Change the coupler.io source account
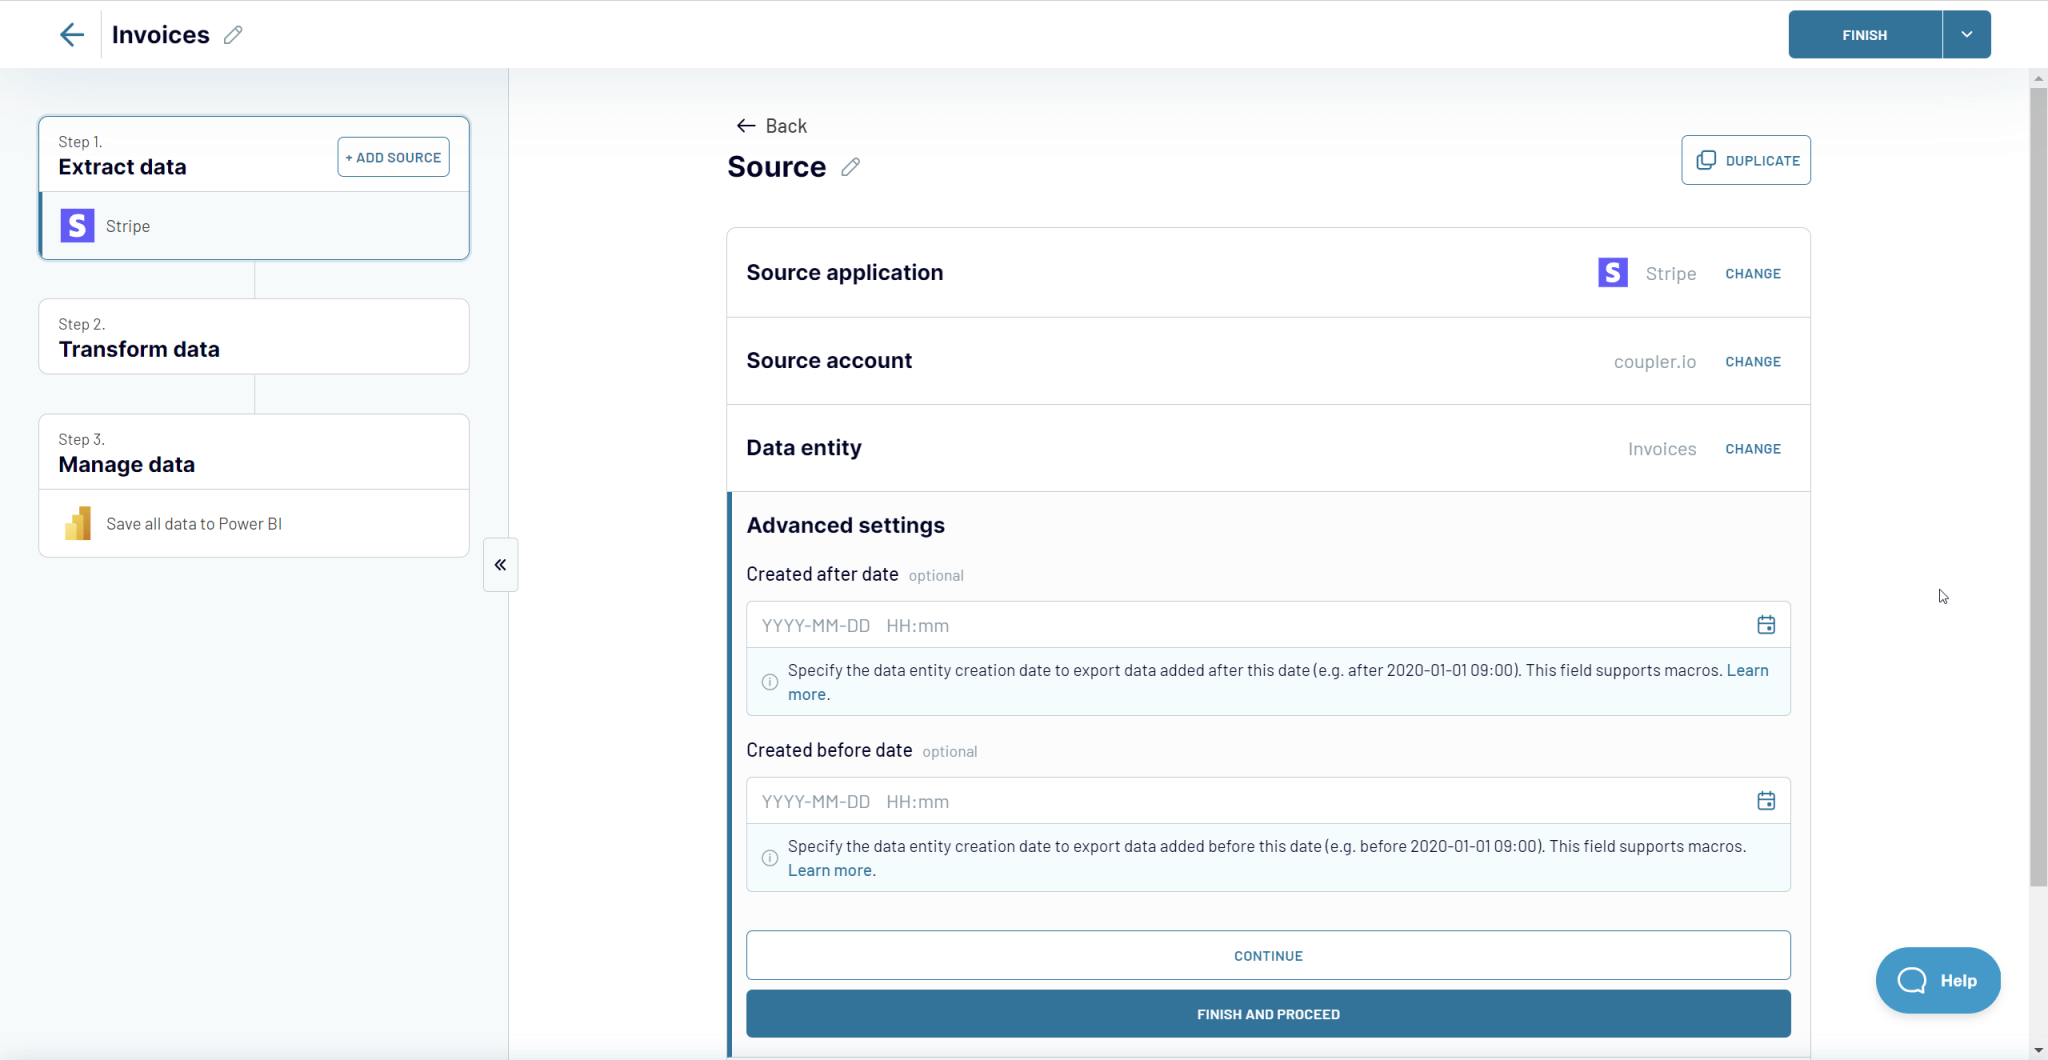This screenshot has width=2048, height=1060. point(1753,361)
